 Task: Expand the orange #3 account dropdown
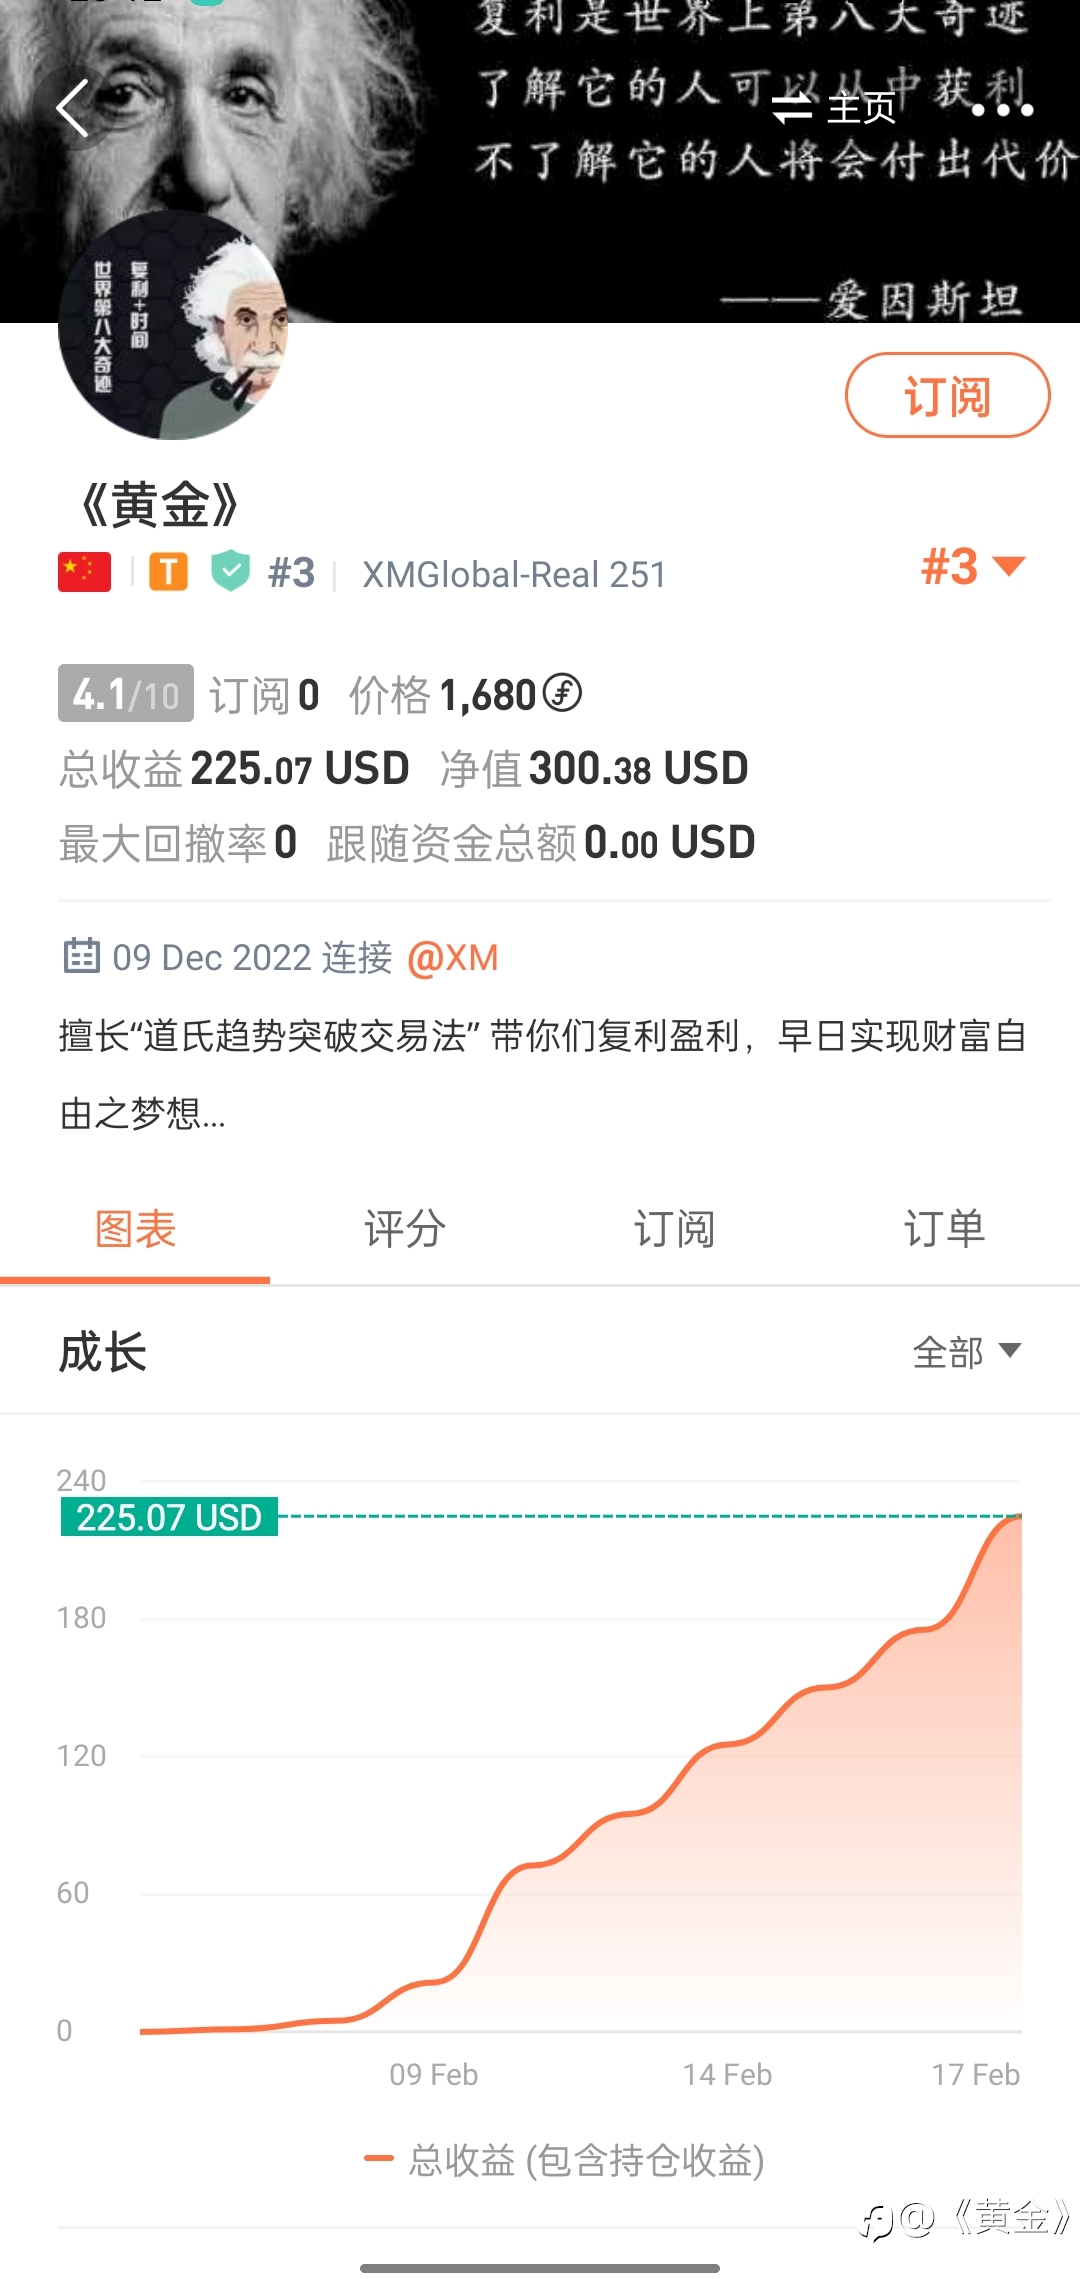[x=973, y=566]
